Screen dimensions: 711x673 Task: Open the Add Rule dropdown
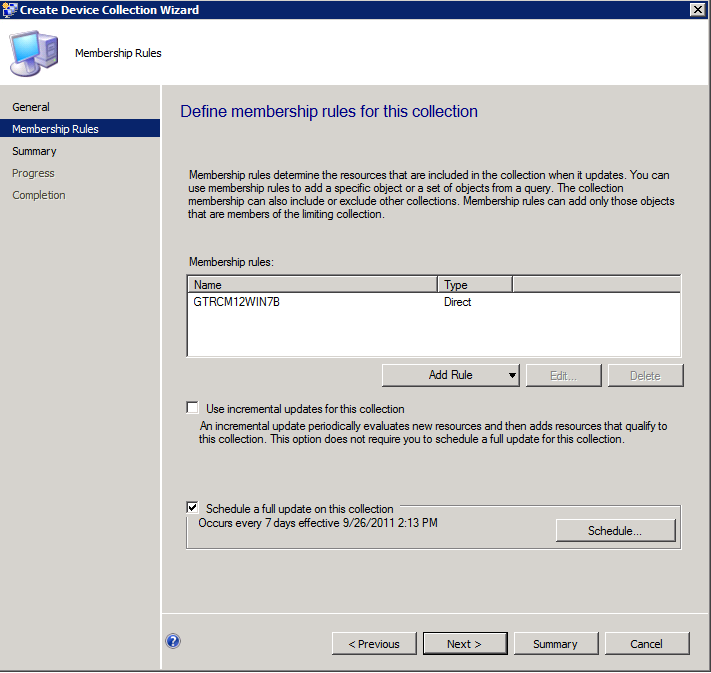(x=451, y=375)
